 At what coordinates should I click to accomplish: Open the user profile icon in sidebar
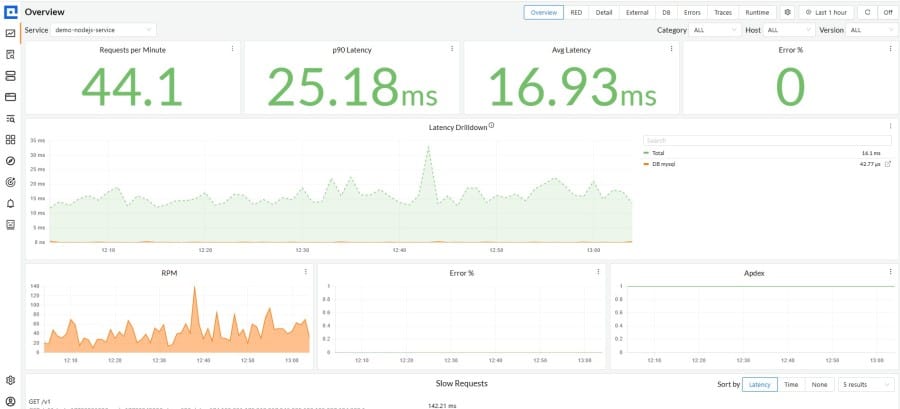[x=10, y=402]
